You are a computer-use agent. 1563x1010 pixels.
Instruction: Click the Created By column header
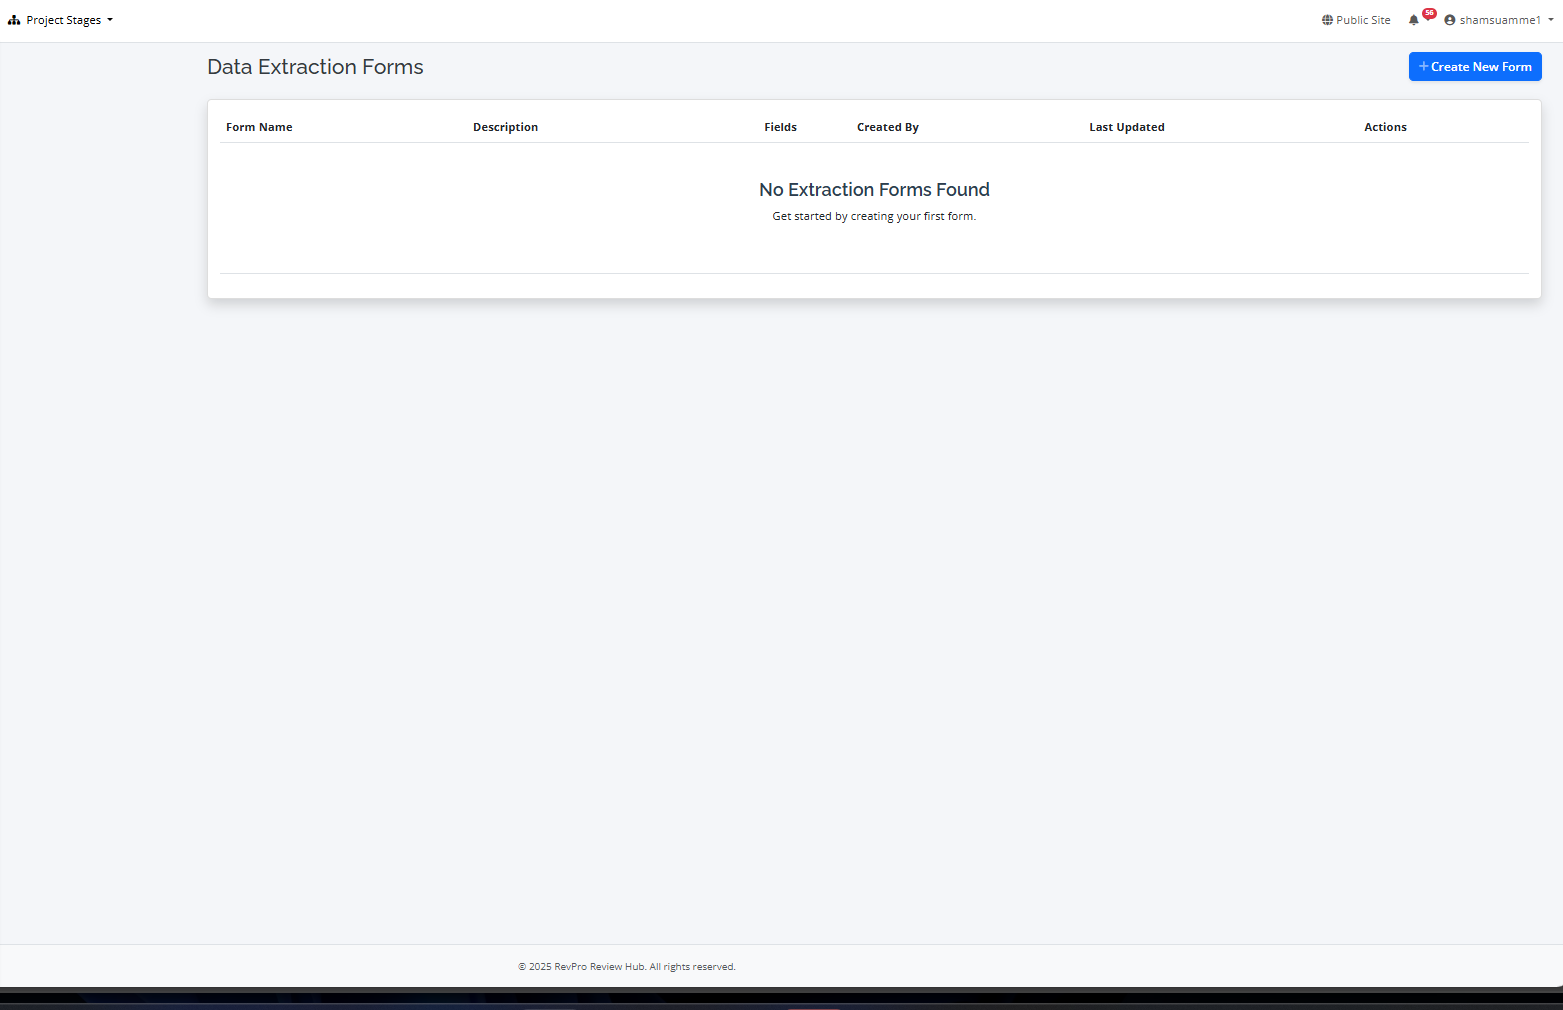887,127
